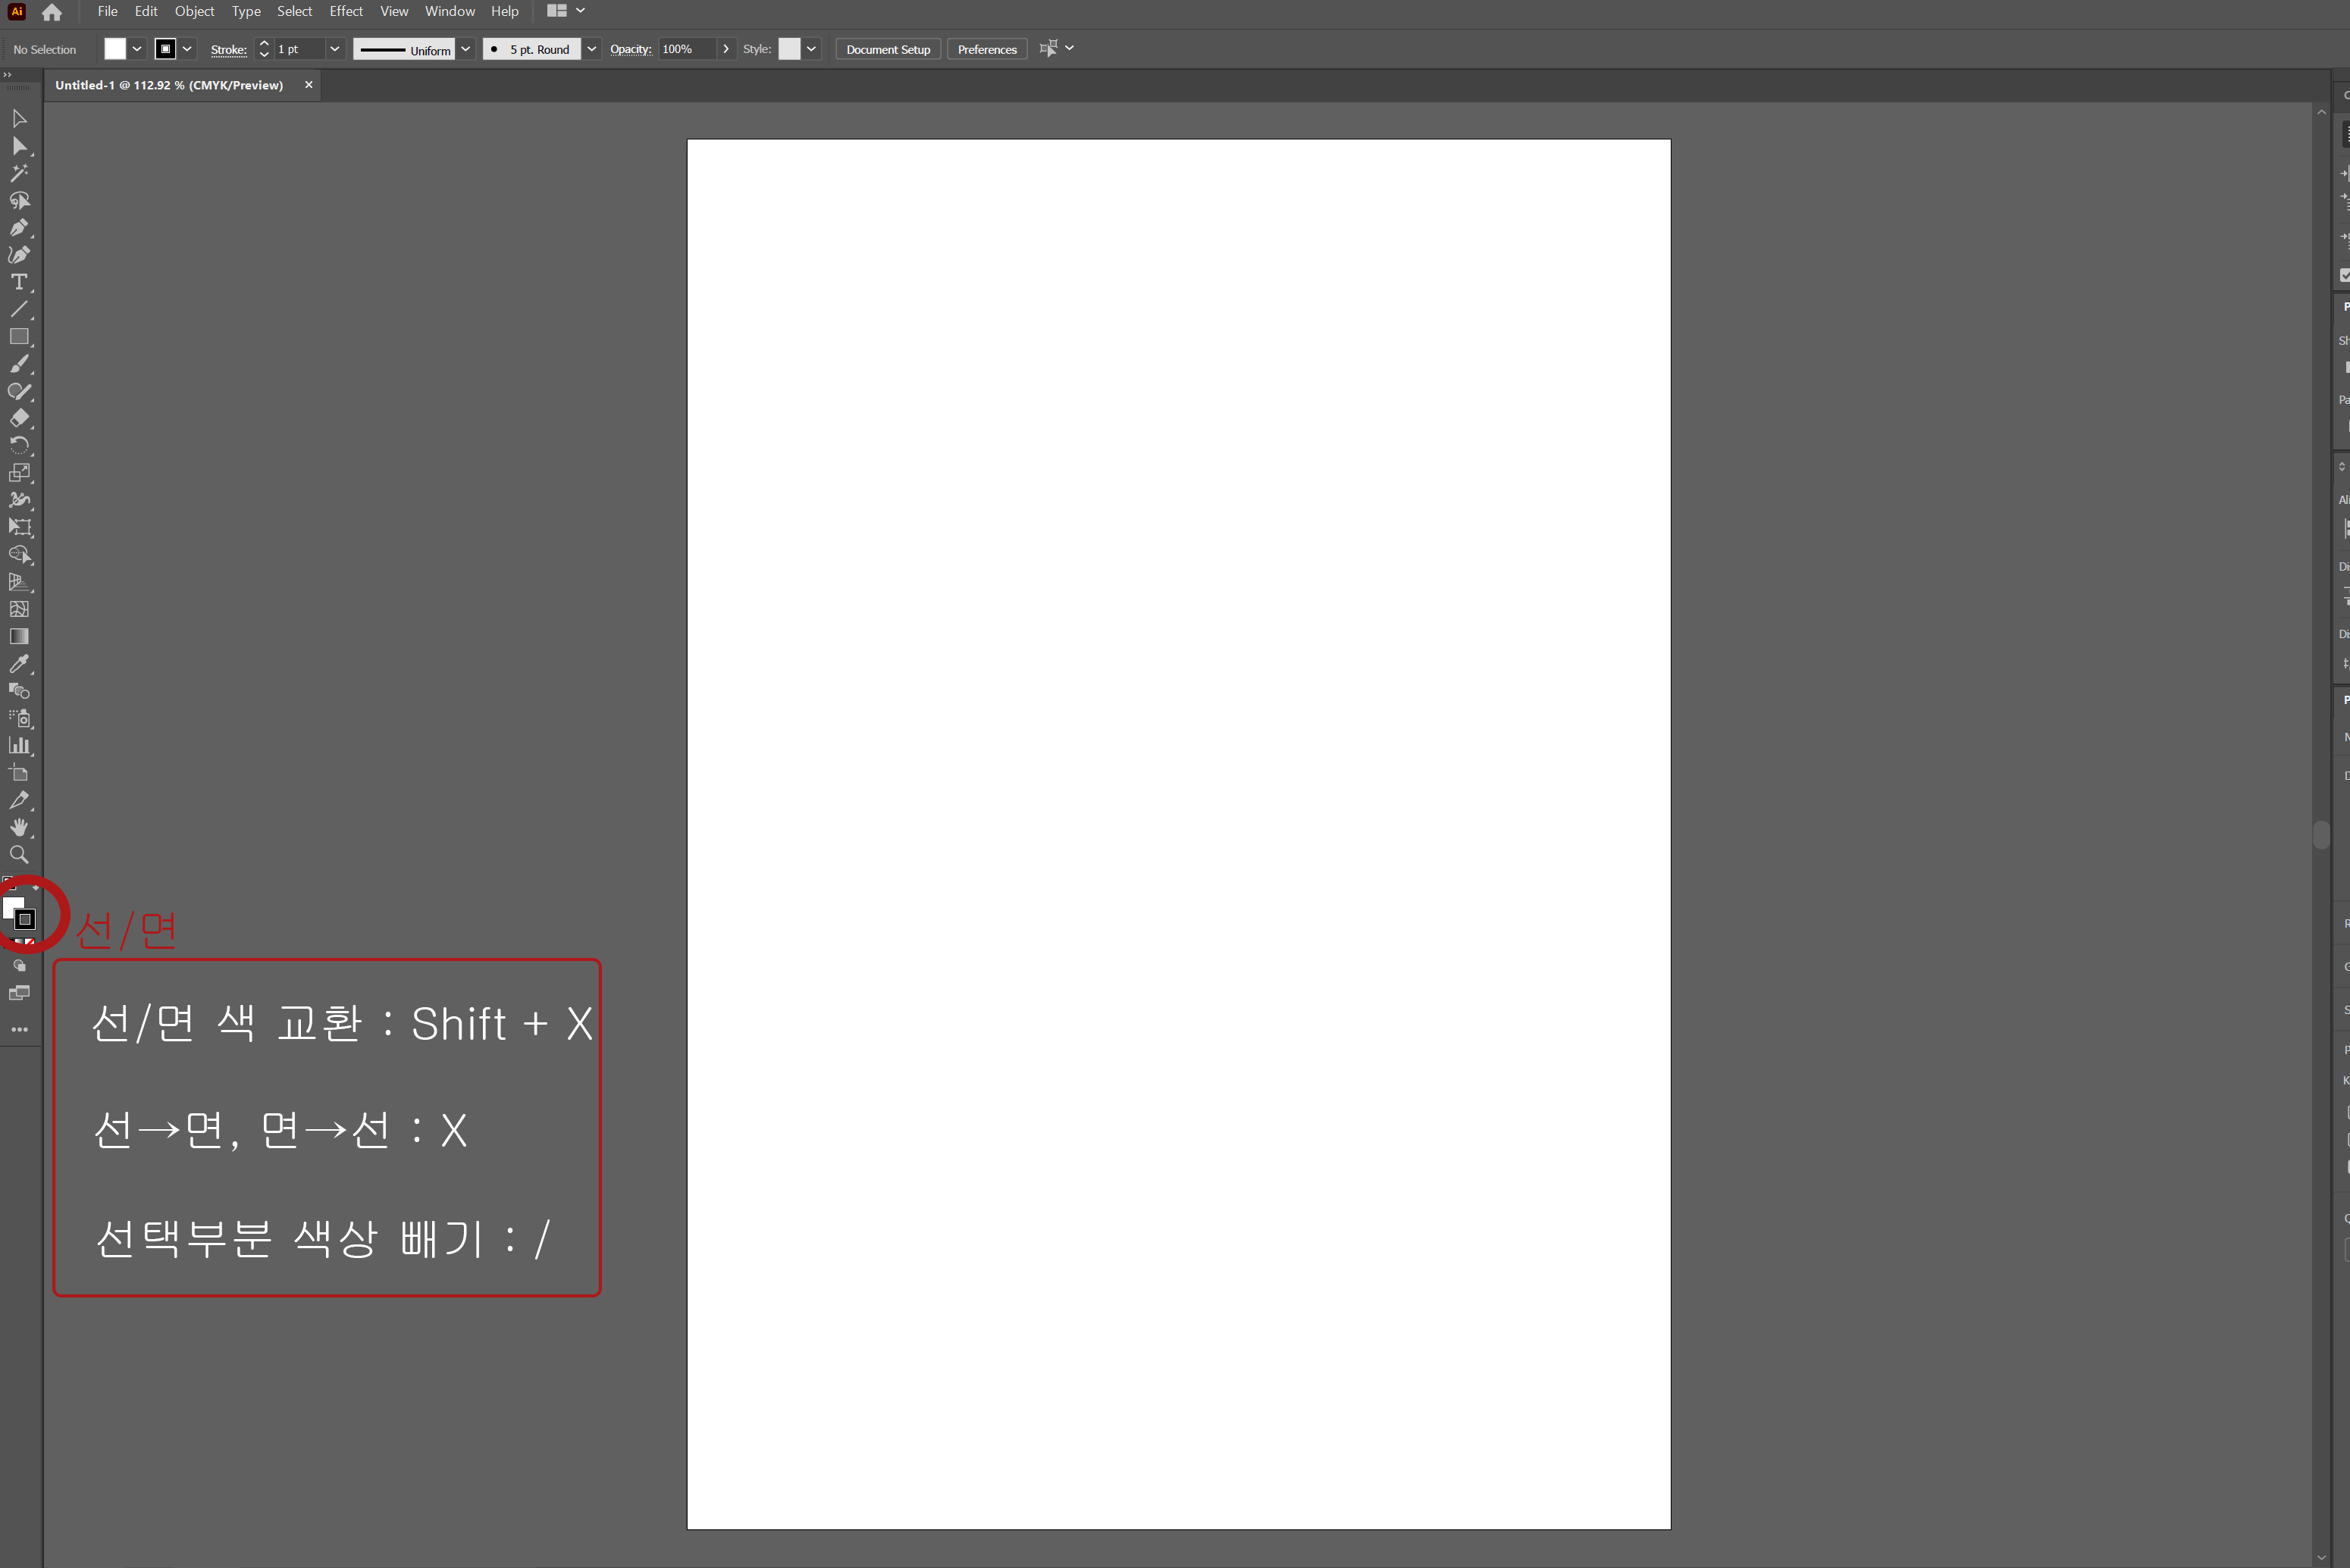The width and height of the screenshot is (2350, 1568).
Task: Select the Type tool
Action: point(19,282)
